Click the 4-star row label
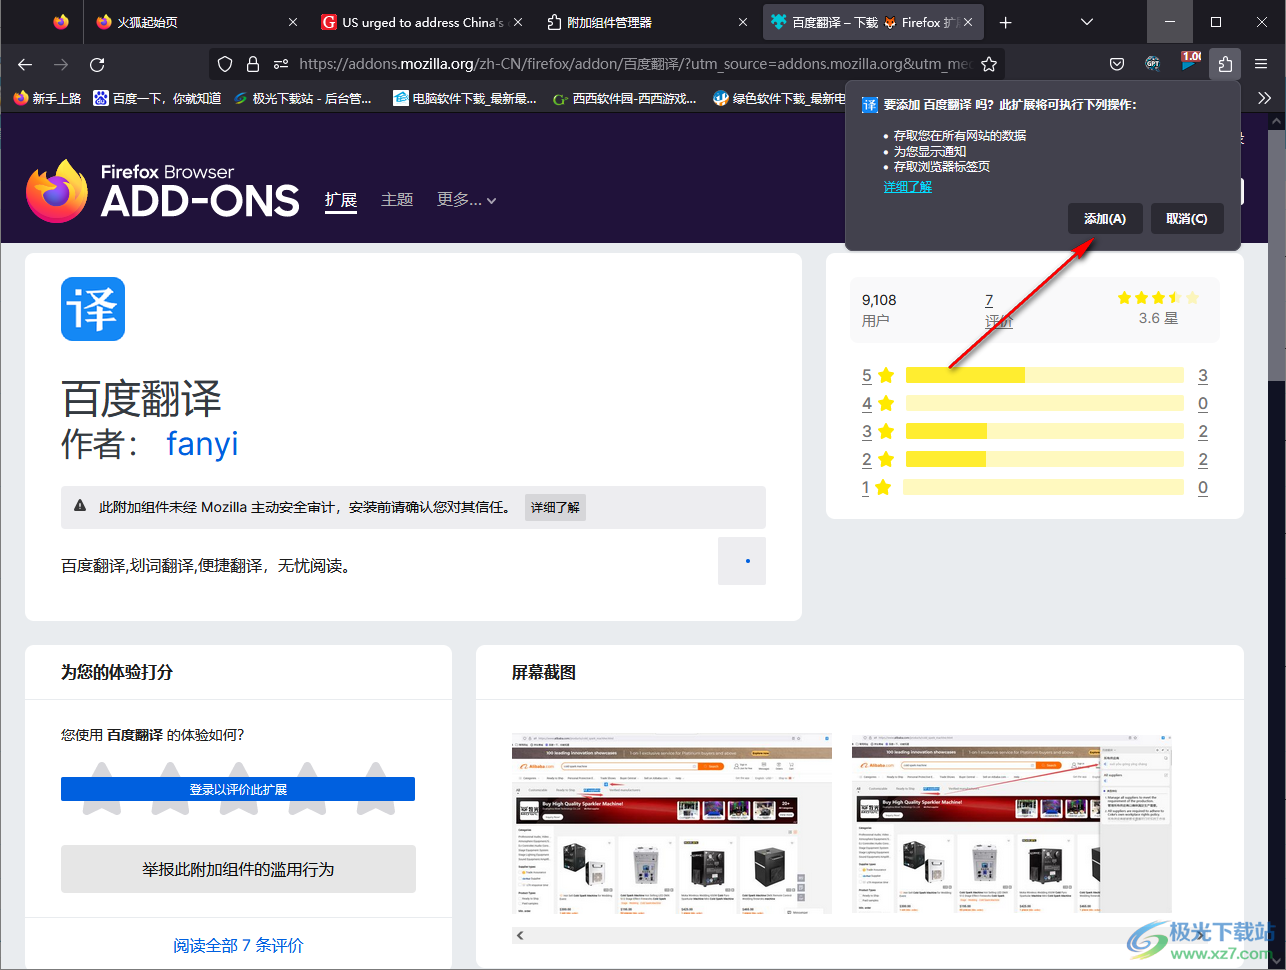Image resolution: width=1286 pixels, height=970 pixels. coord(867,404)
